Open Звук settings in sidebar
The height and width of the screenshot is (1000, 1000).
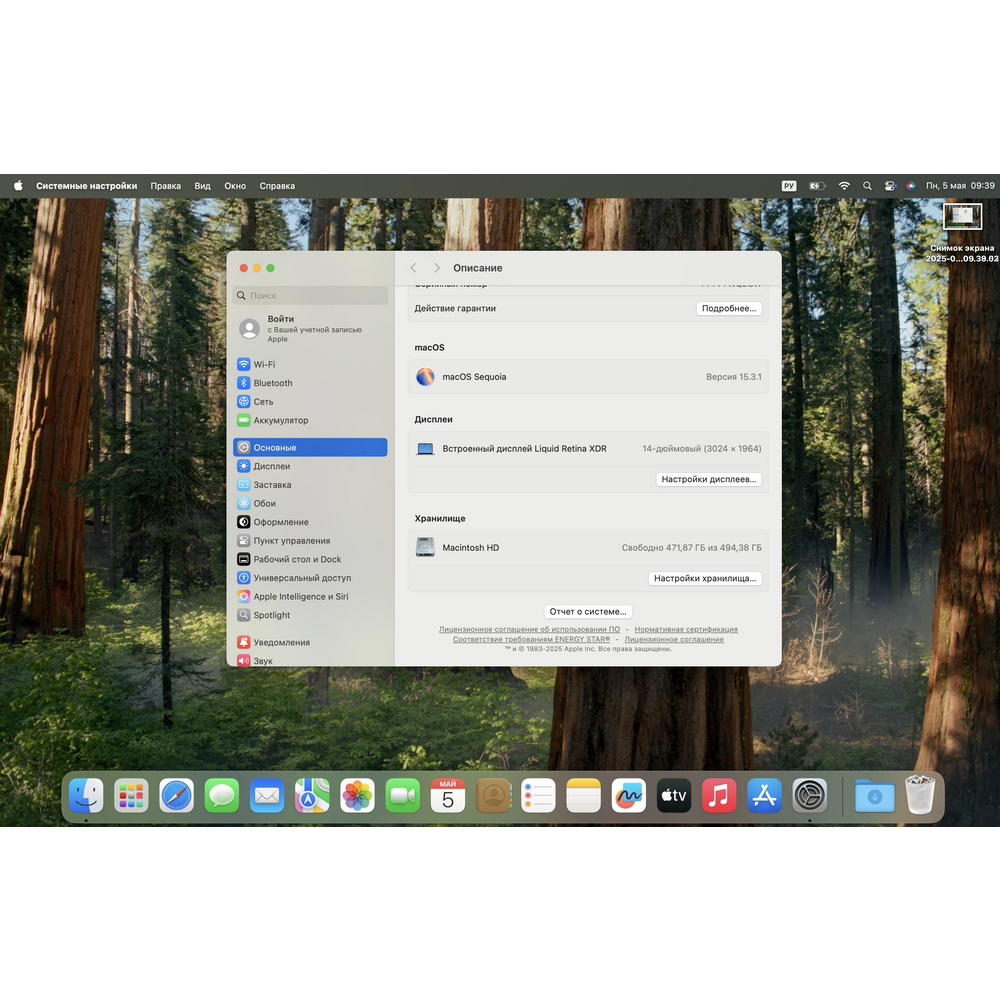tap(310, 661)
